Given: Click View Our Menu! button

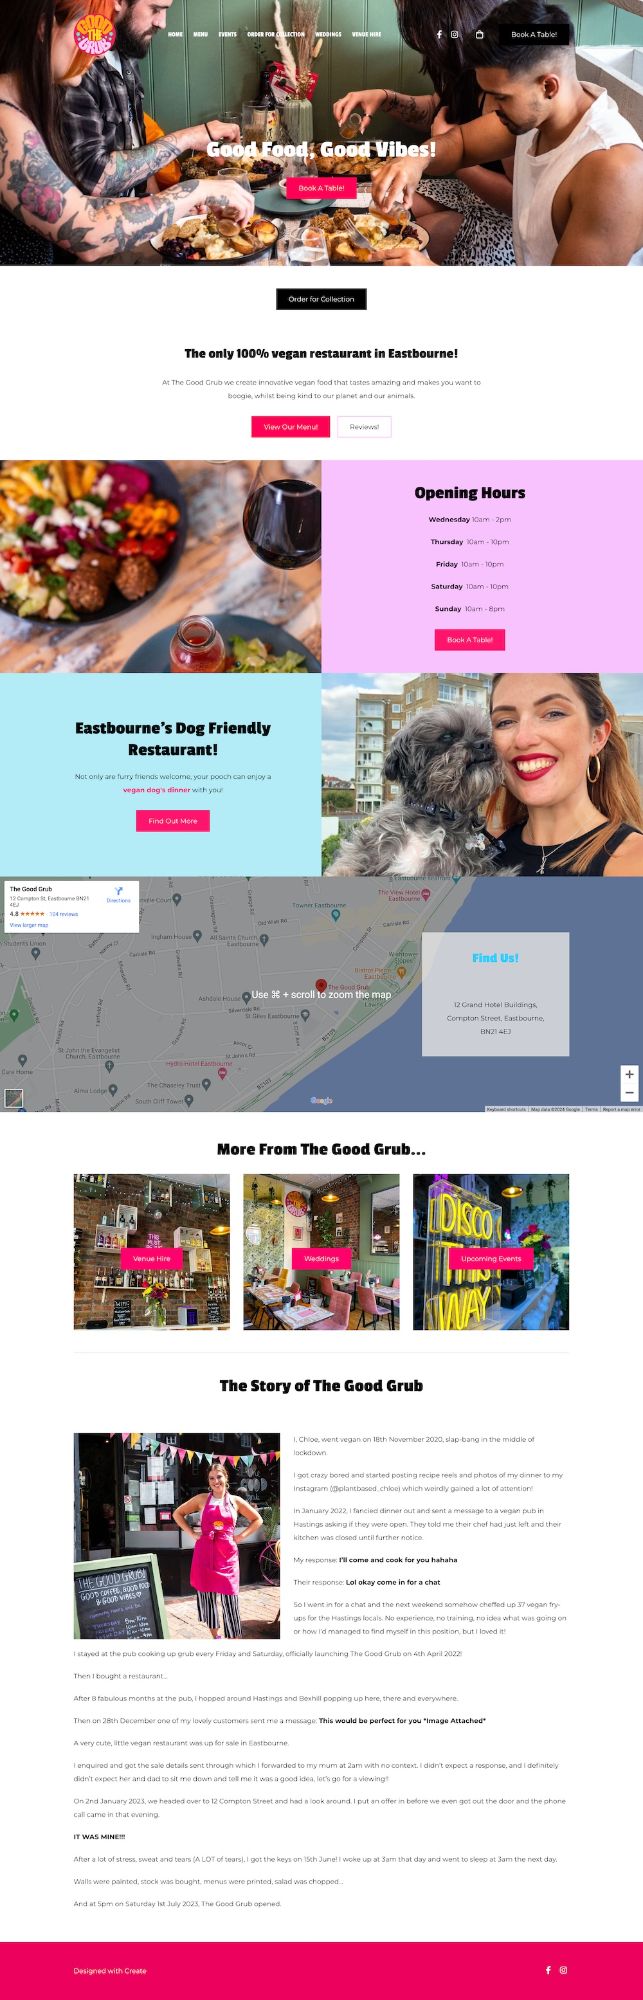Looking at the screenshot, I should [x=290, y=427].
